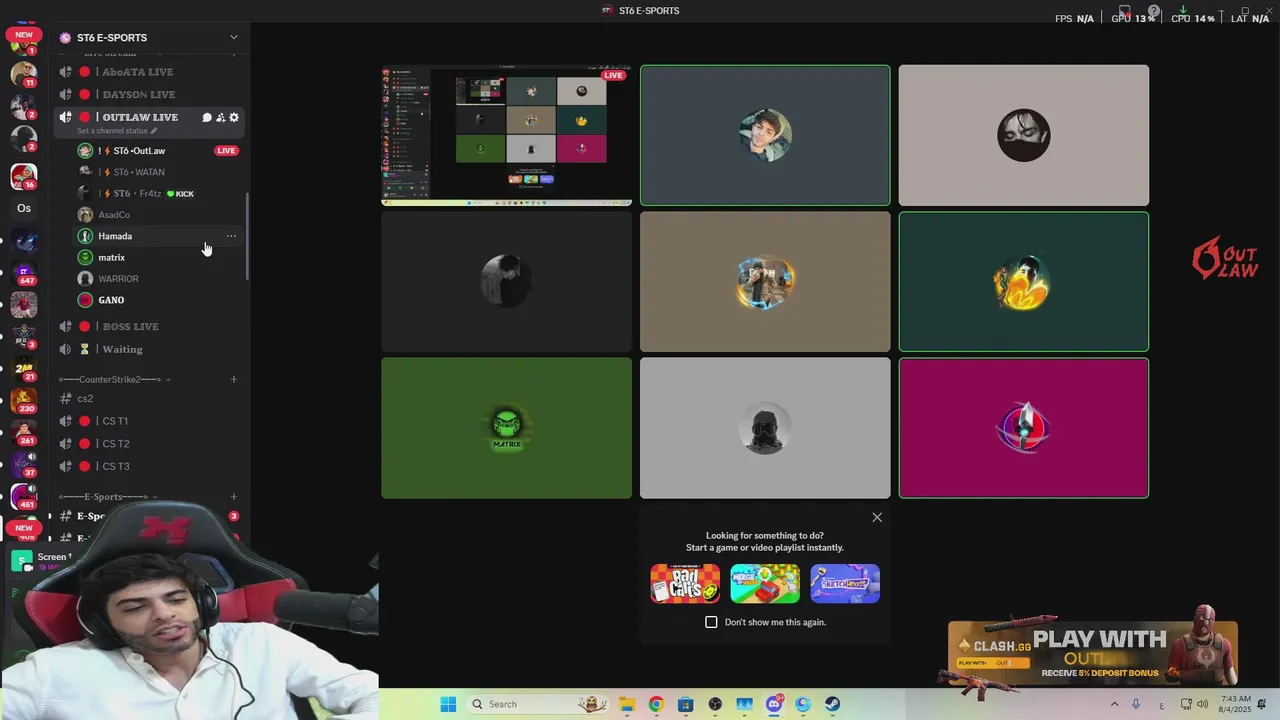Open Microsoft Store from taskbar
Viewport: 1280px width, 720px height.
pyautogui.click(x=685, y=704)
